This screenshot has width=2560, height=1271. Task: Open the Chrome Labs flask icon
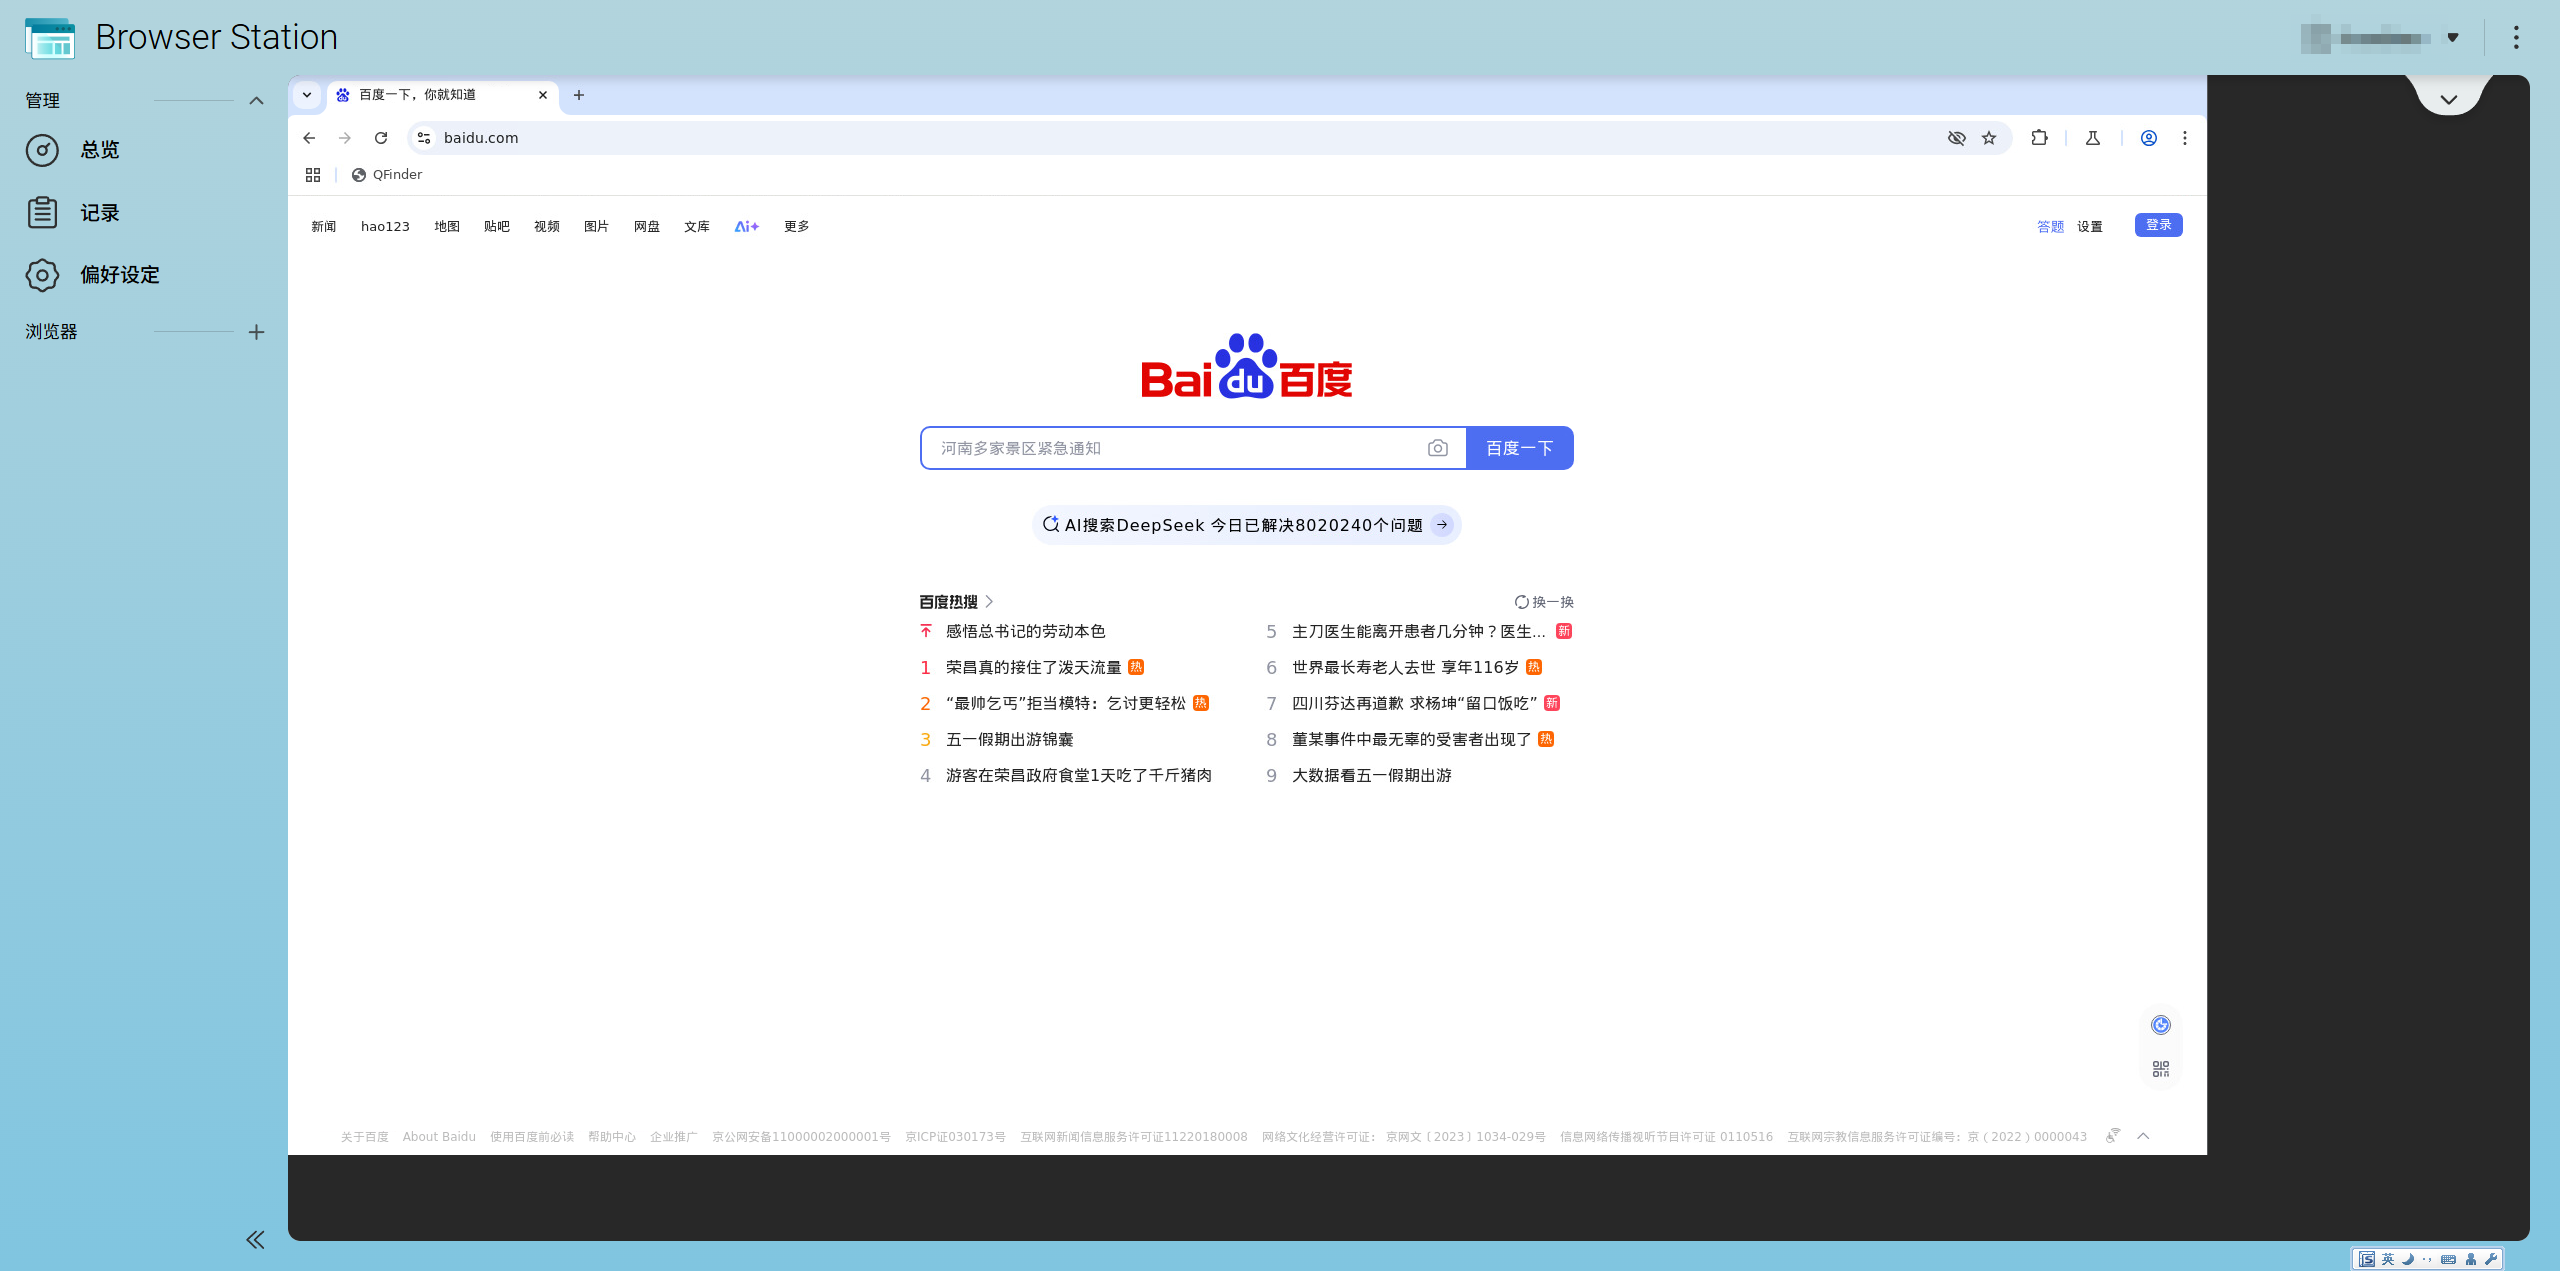[2093, 138]
